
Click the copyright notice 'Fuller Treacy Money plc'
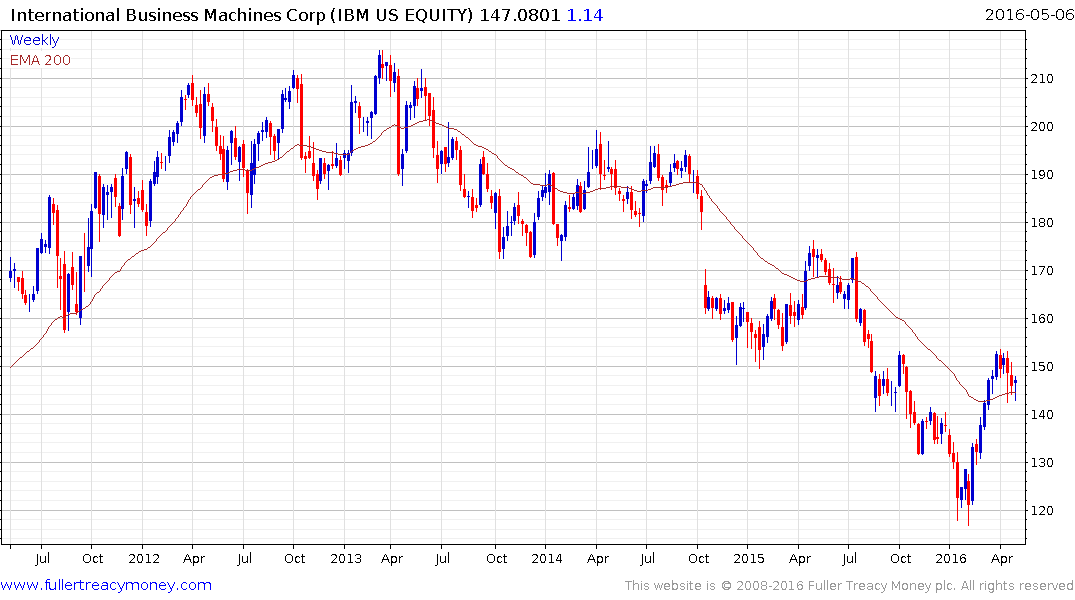(882, 586)
